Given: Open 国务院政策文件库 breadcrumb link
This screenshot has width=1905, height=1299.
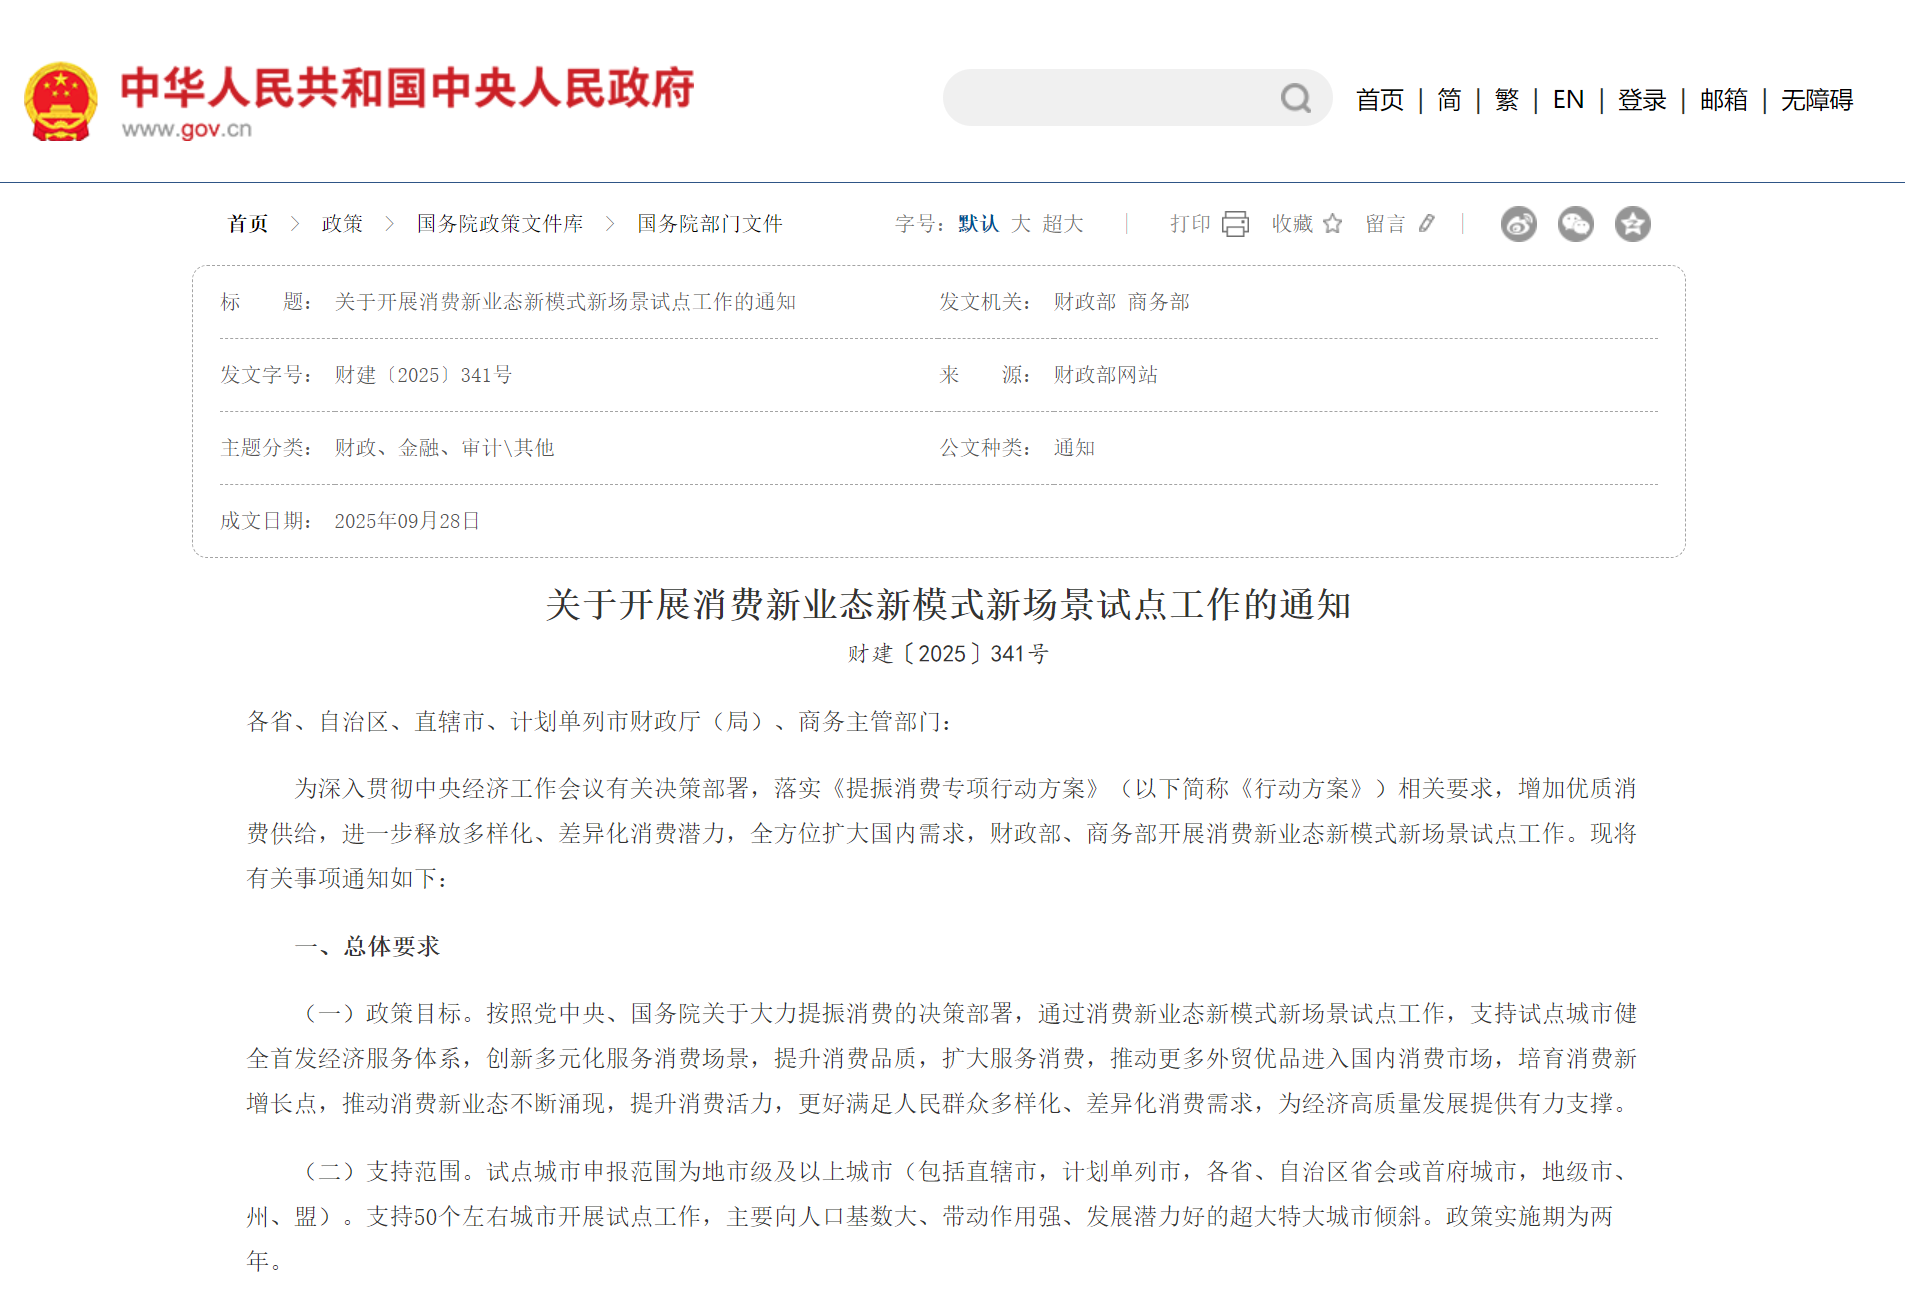Looking at the screenshot, I should 500,224.
